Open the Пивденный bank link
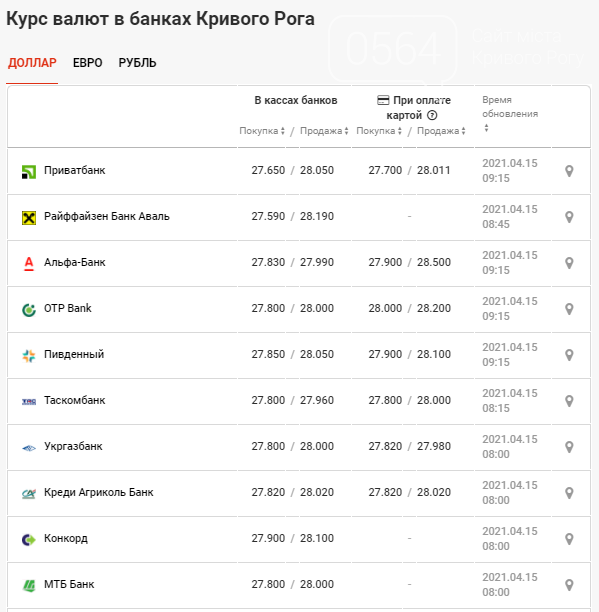The width and height of the screenshot is (599, 612). pos(74,355)
